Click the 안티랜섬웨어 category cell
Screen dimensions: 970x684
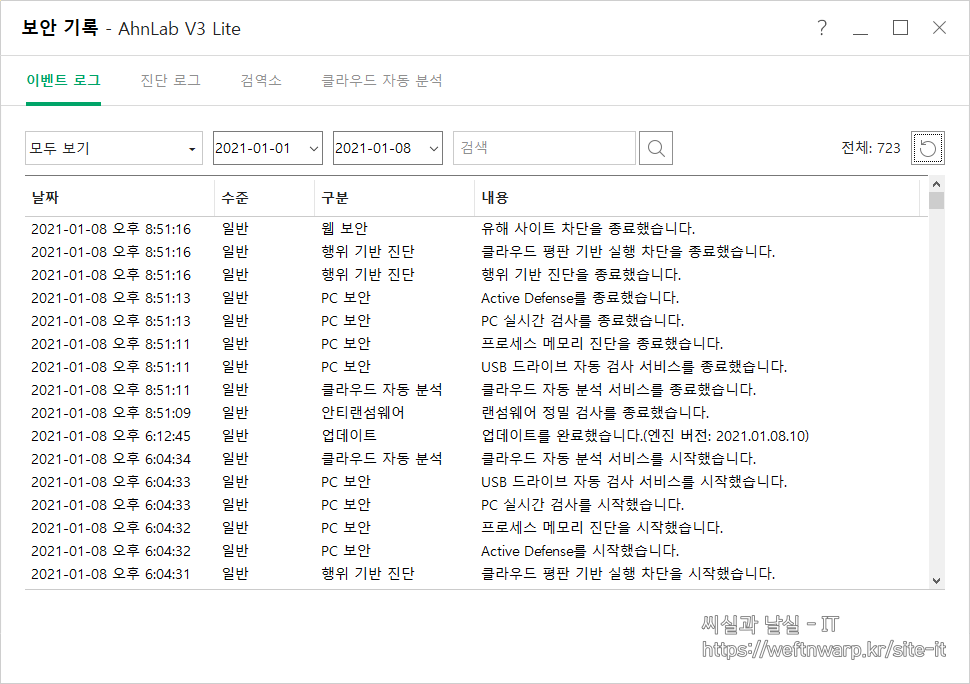coord(363,413)
